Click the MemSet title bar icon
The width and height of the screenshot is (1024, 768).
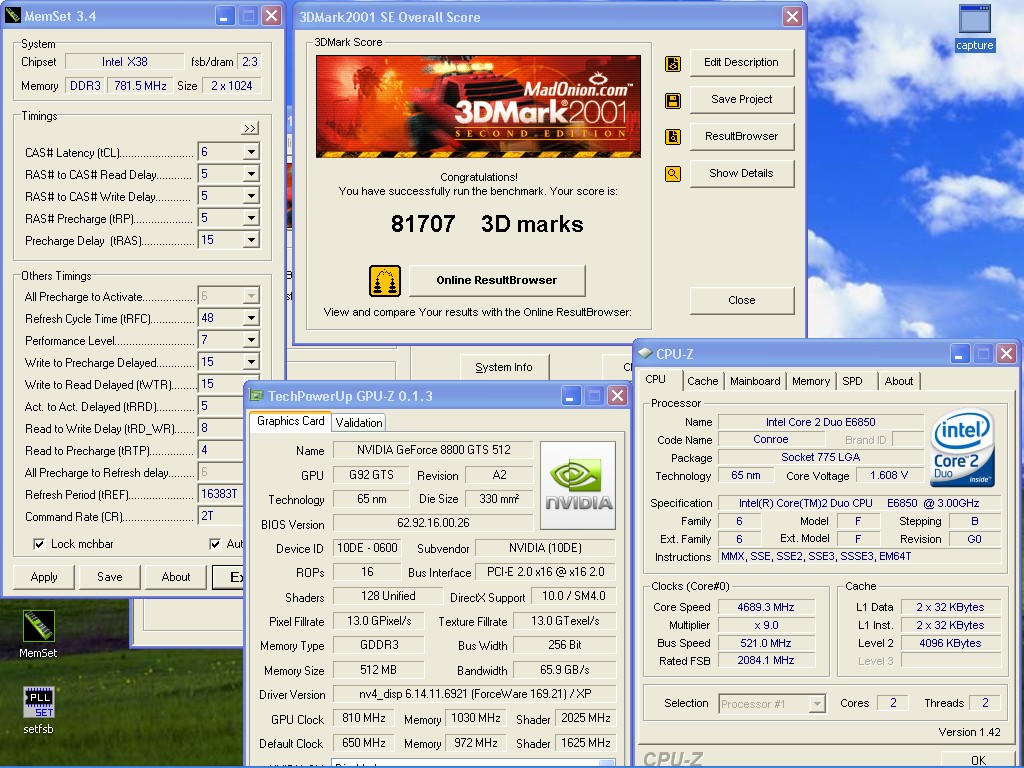pyautogui.click(x=12, y=16)
